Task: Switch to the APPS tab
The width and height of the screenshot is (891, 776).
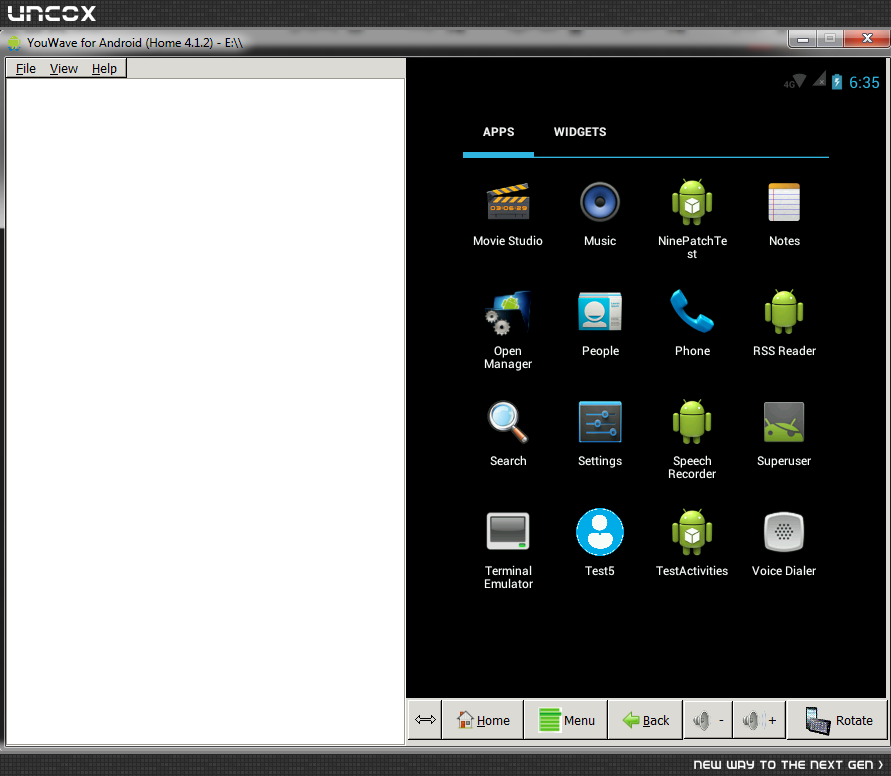Action: [498, 132]
